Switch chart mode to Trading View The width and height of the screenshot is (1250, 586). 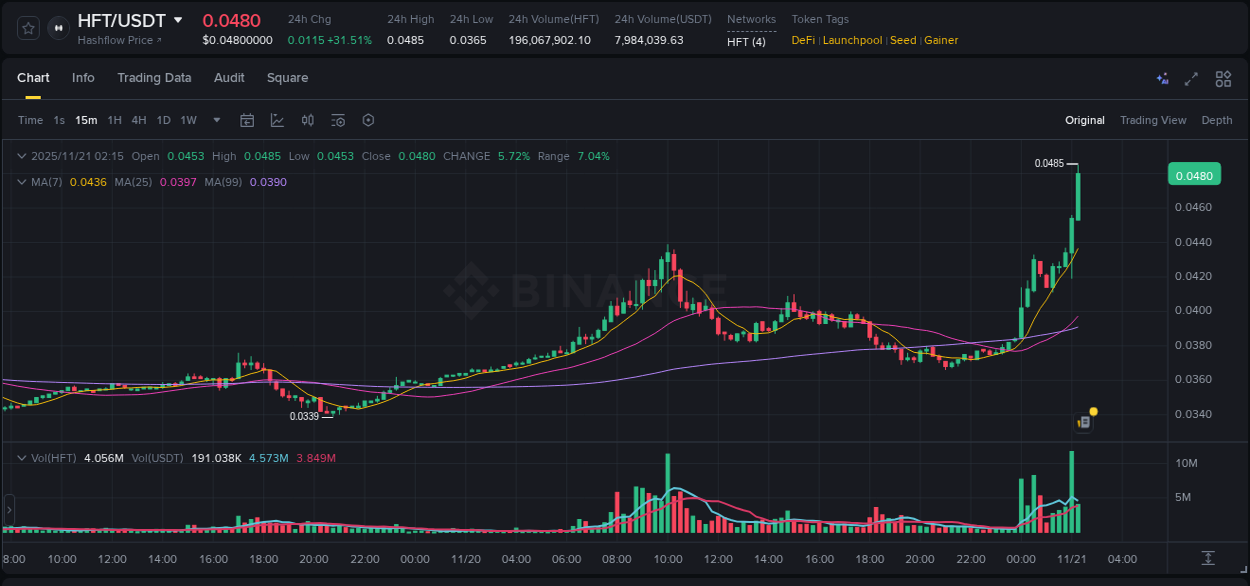click(1153, 120)
